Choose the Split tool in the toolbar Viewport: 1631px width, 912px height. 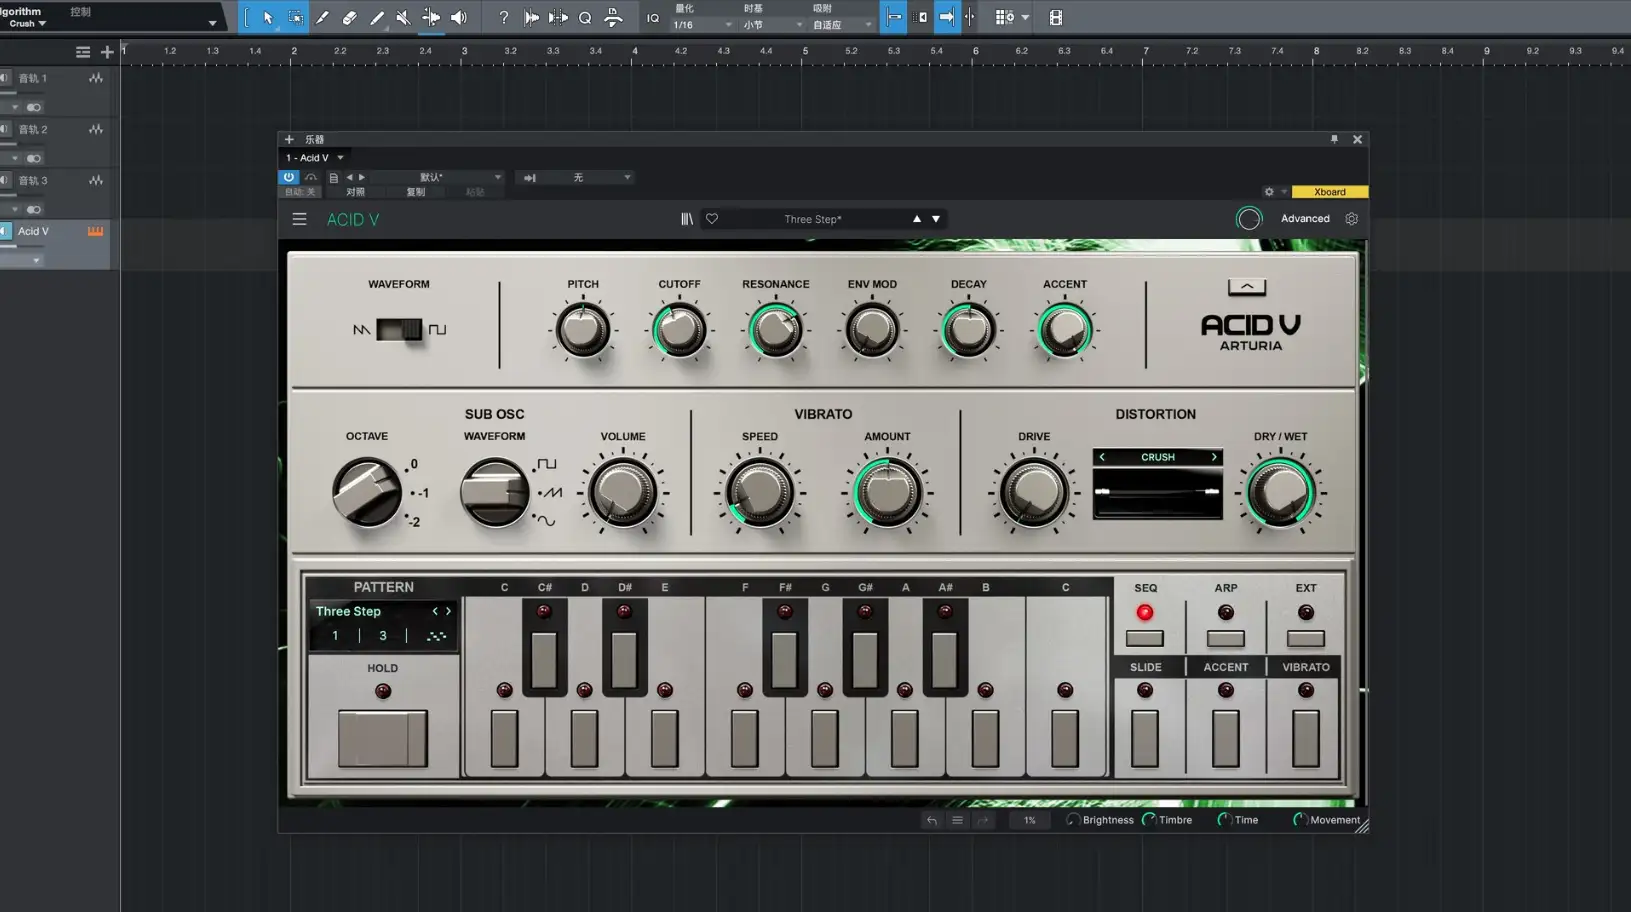pyautogui.click(x=322, y=17)
